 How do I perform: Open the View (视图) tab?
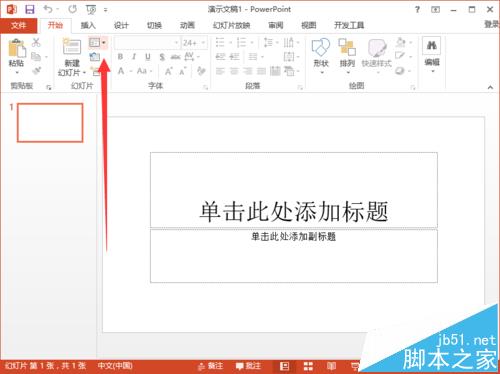[x=309, y=25]
